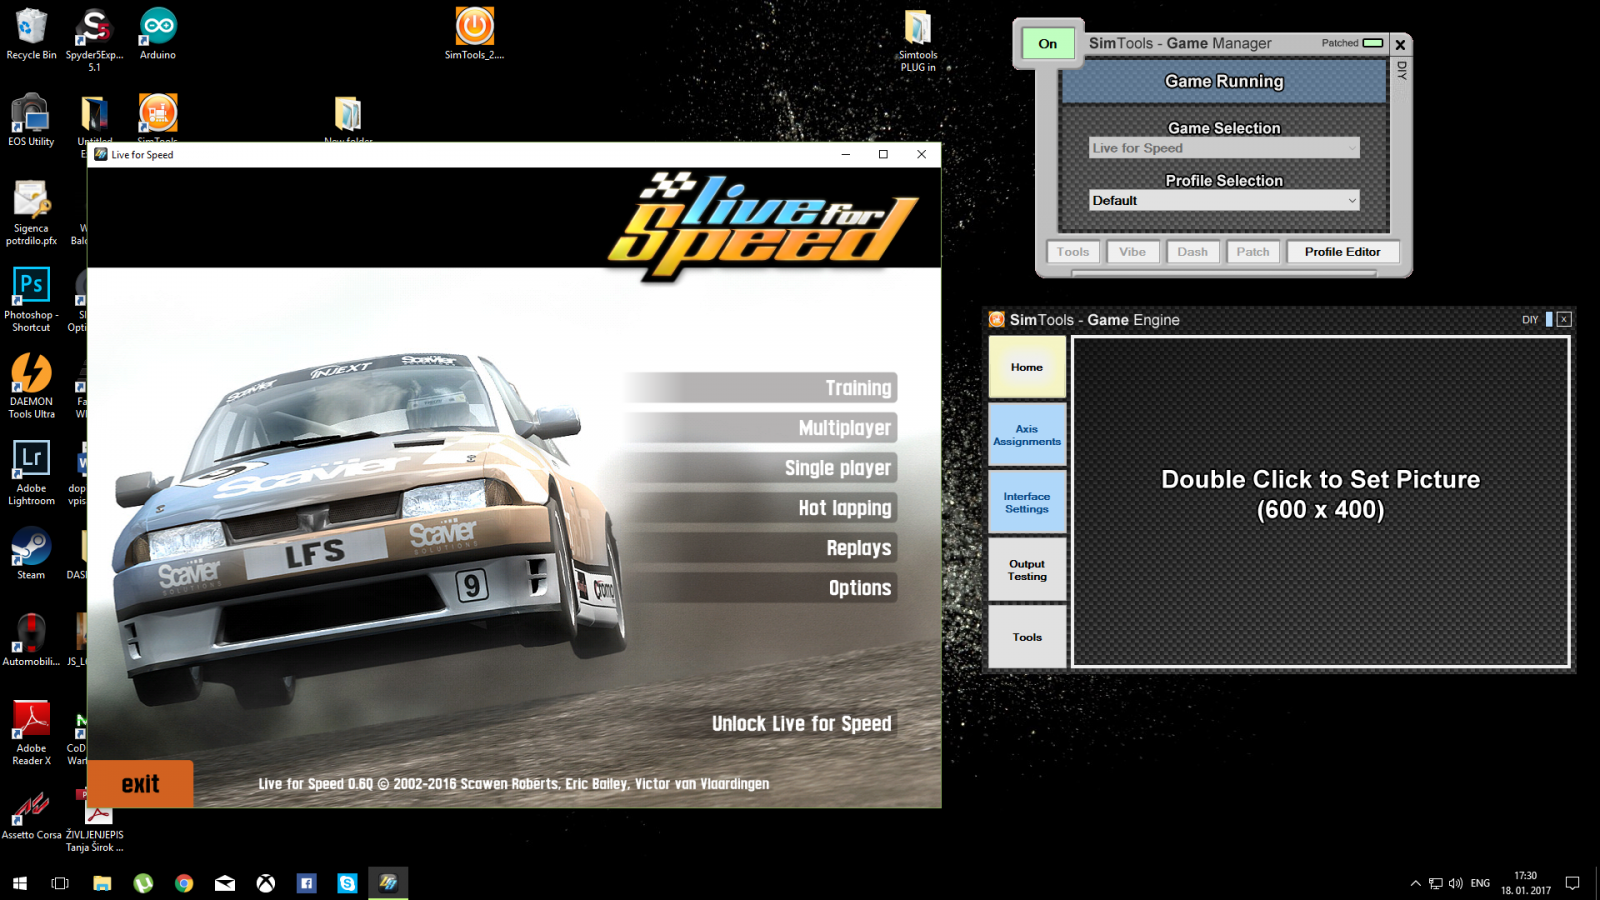This screenshot has width=1600, height=900.
Task: Select Multiplayer in Live for Speed menu
Action: (762, 428)
